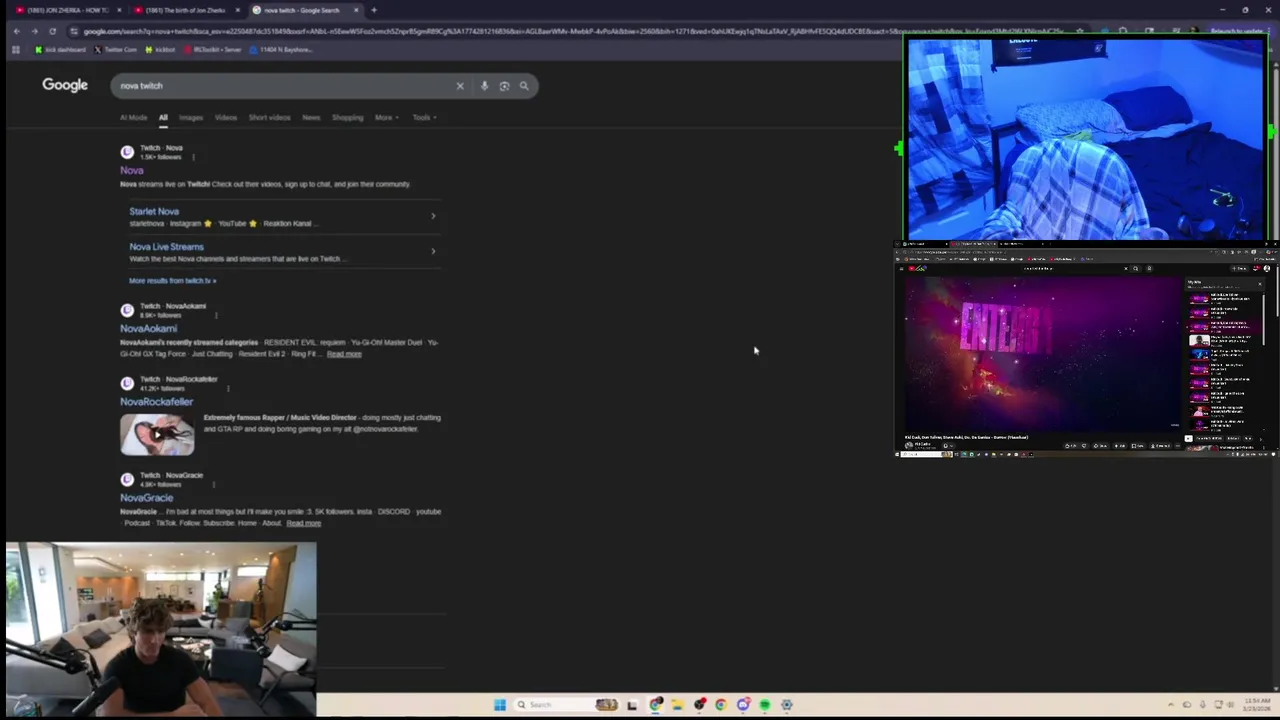This screenshot has height=720, width=1280.
Task: Open '11404 N Bayshore' bookmark
Action: (281, 49)
